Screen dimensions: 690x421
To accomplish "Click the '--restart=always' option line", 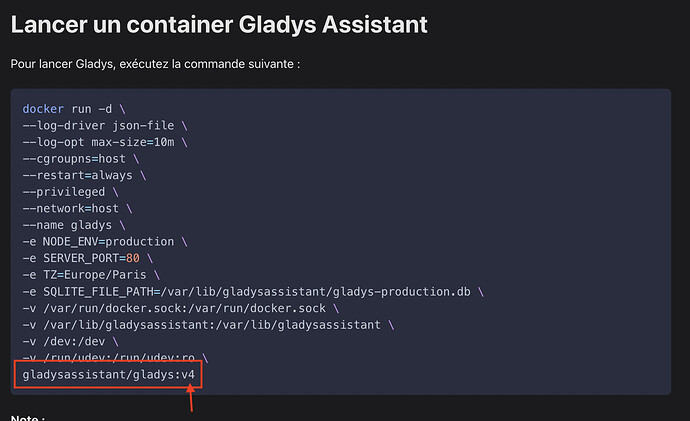I will [x=80, y=175].
